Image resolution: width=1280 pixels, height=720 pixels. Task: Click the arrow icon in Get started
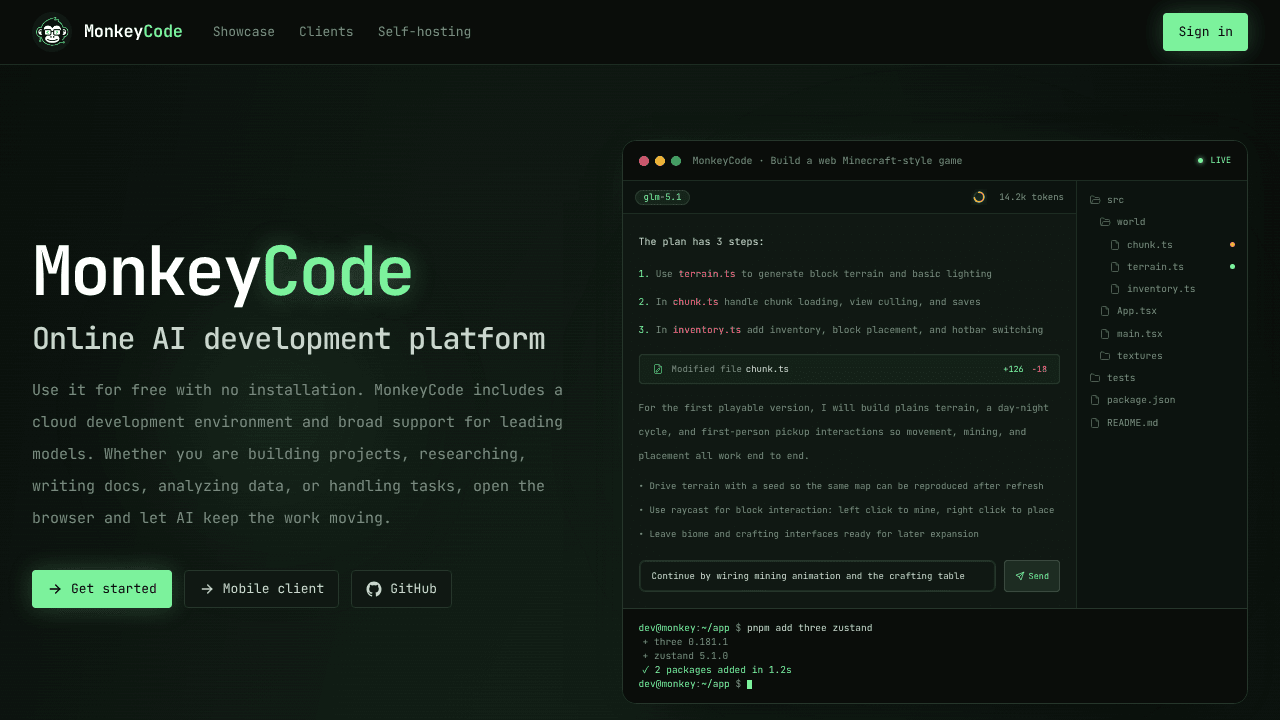[55, 589]
